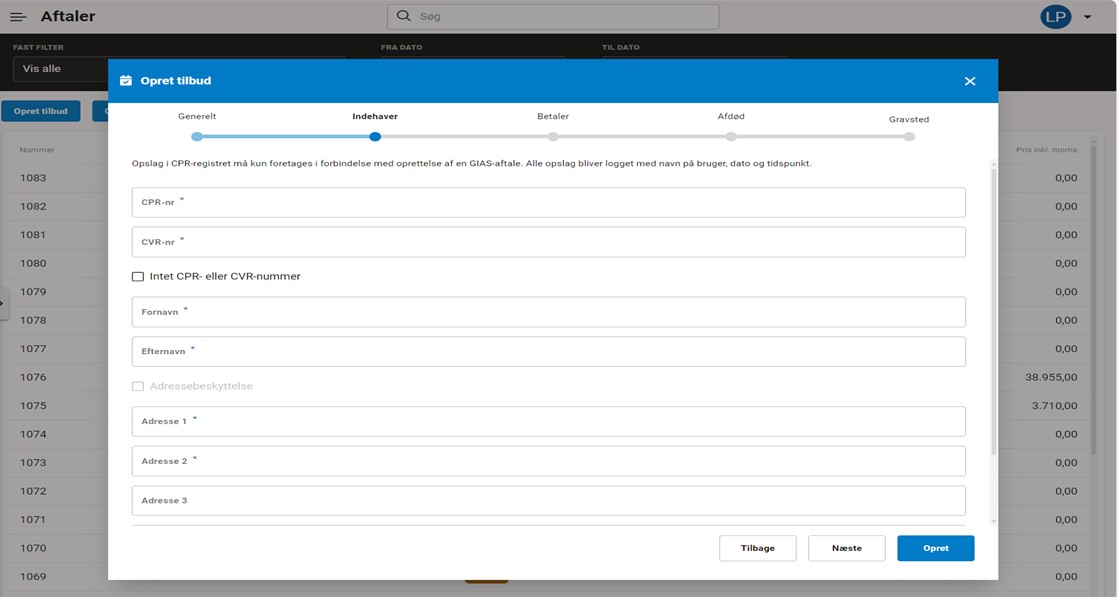Focus the CVR-nr input field
Image resolution: width=1119 pixels, height=597 pixels.
pyautogui.click(x=548, y=242)
